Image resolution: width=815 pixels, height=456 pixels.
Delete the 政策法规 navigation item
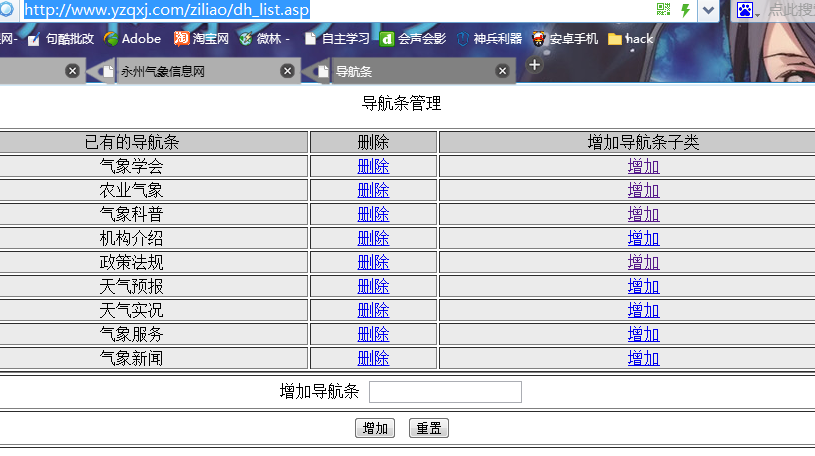pos(373,263)
